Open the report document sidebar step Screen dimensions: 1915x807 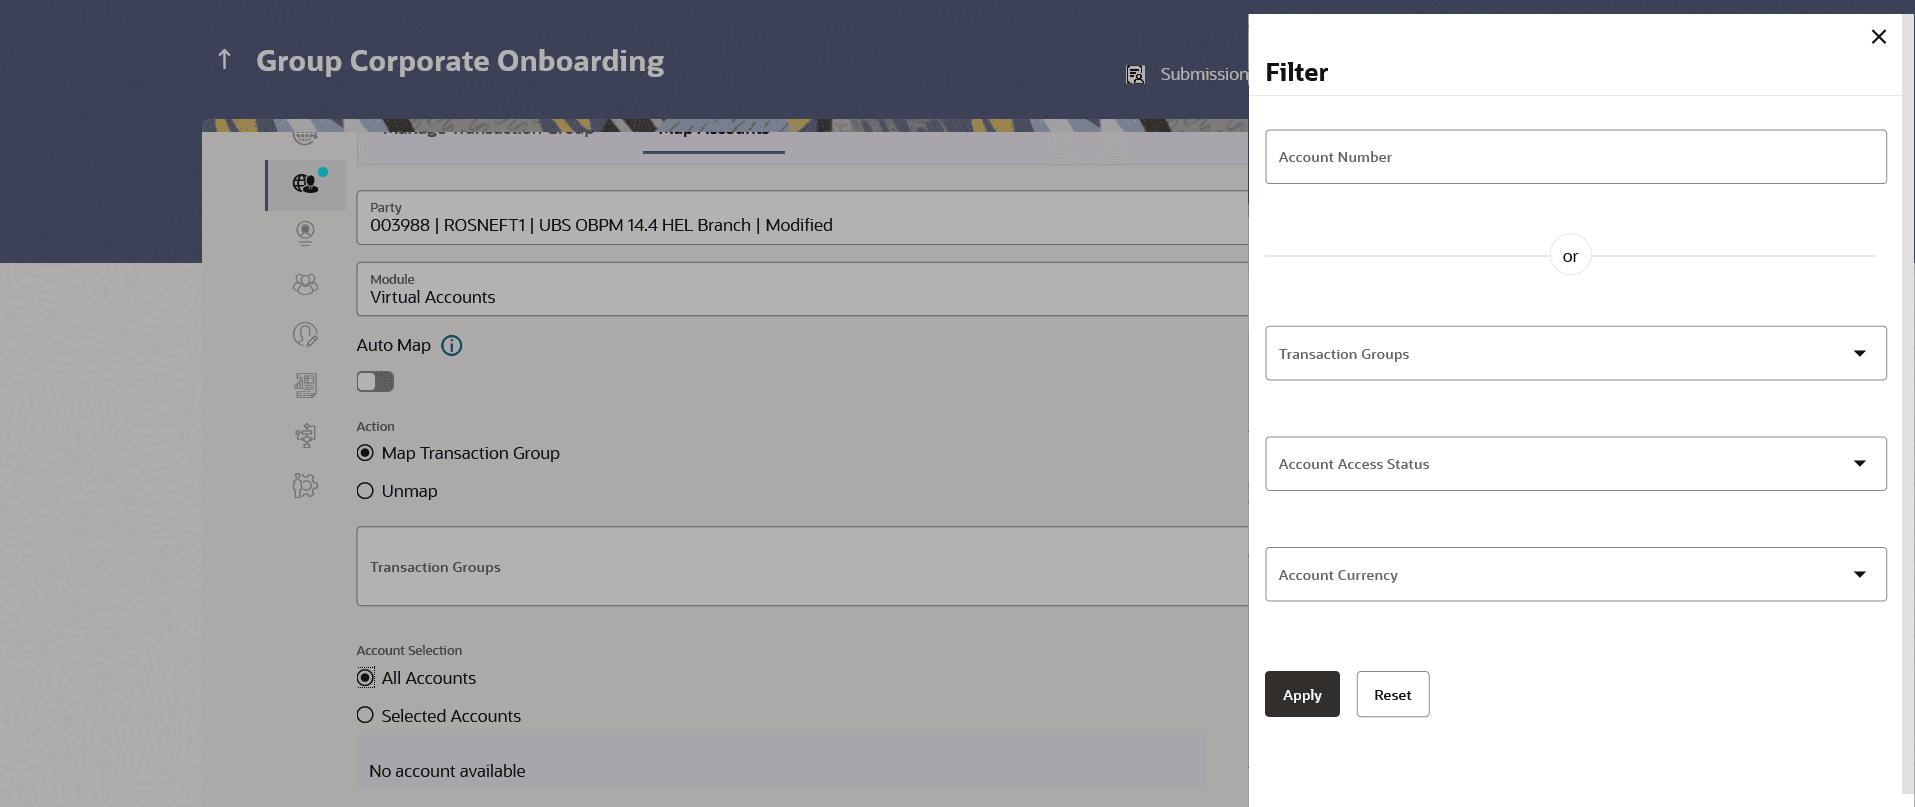pyautogui.click(x=305, y=385)
